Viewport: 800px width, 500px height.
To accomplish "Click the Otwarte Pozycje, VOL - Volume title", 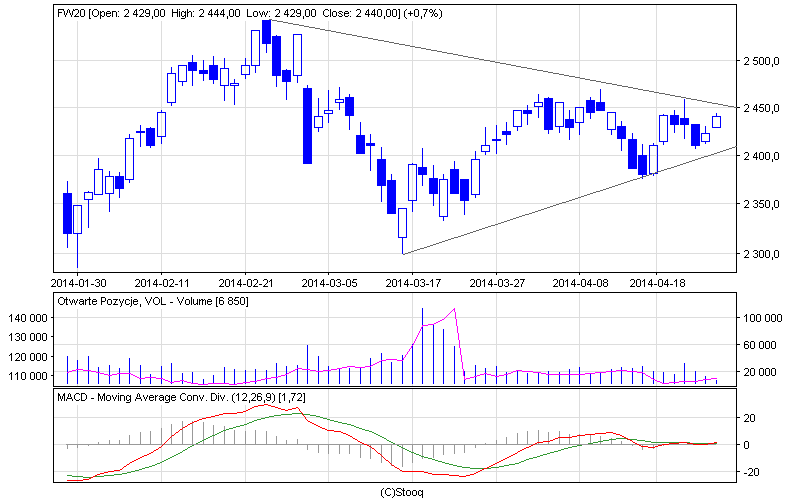I will pyautogui.click(x=153, y=302).
